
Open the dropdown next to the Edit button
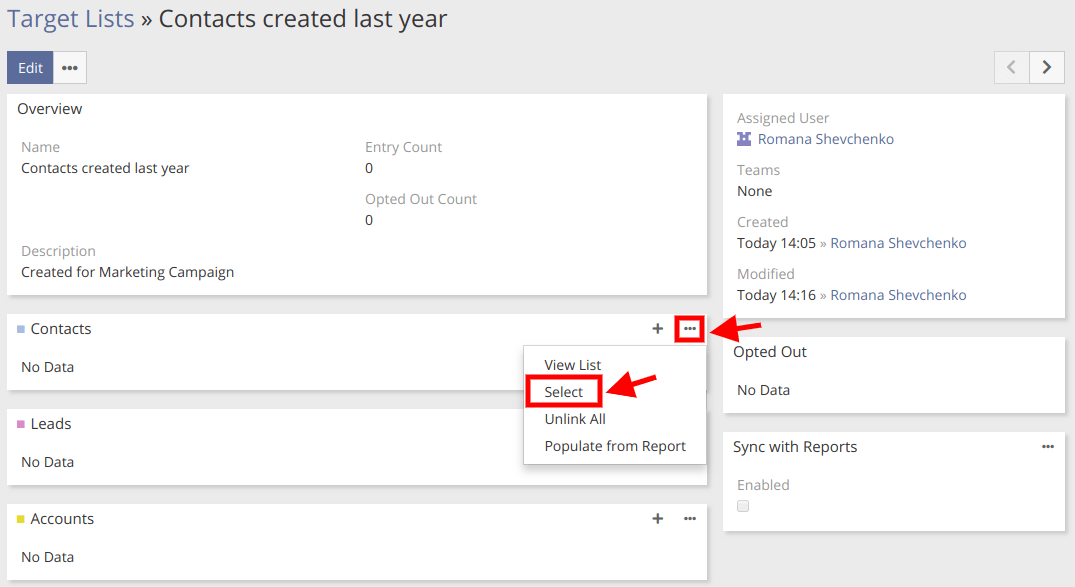(69, 67)
